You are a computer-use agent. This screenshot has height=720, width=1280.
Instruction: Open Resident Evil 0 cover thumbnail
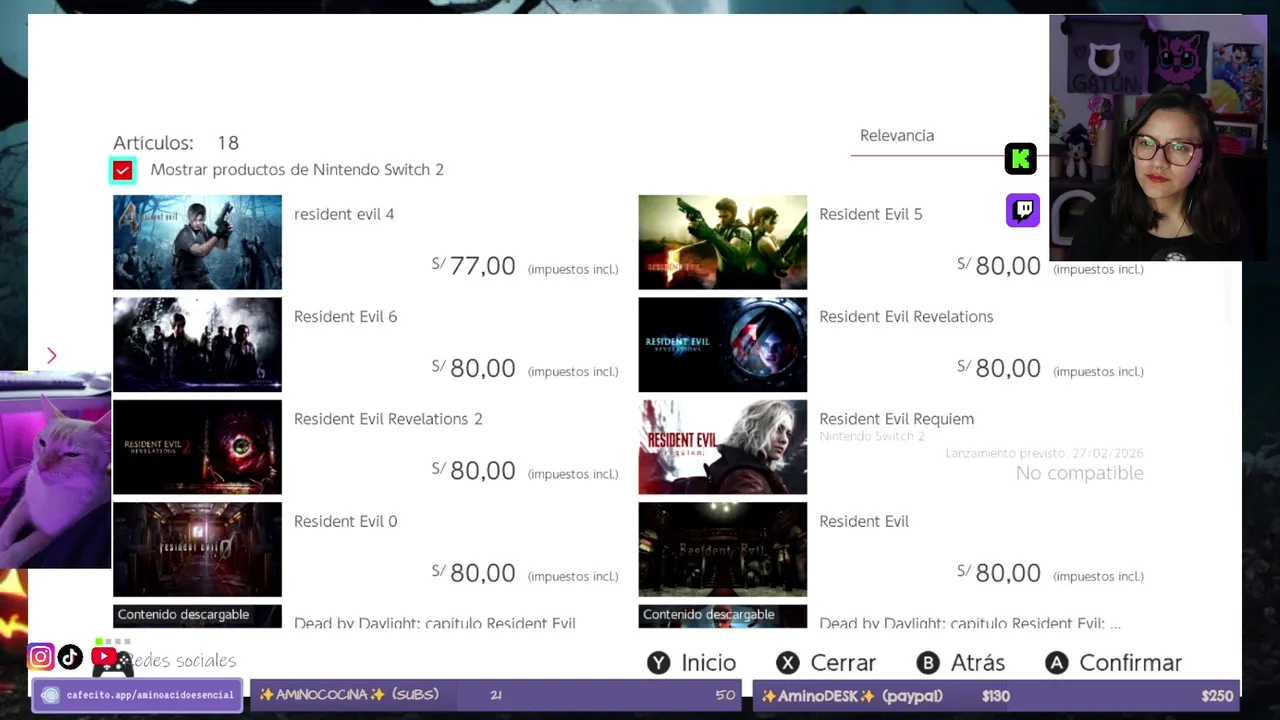(197, 549)
